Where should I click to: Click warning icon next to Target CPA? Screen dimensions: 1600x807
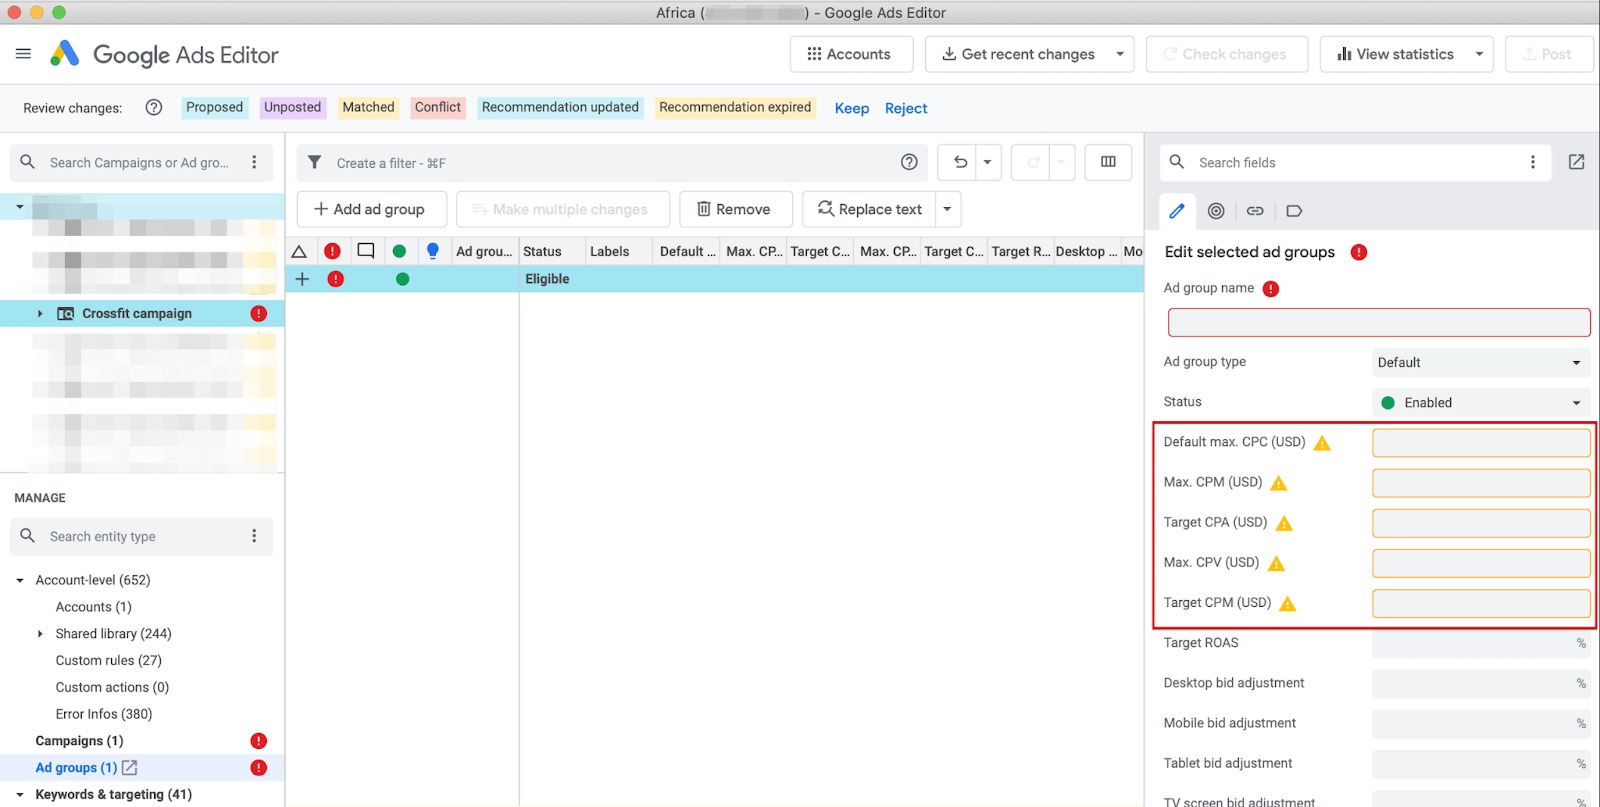1285,523
